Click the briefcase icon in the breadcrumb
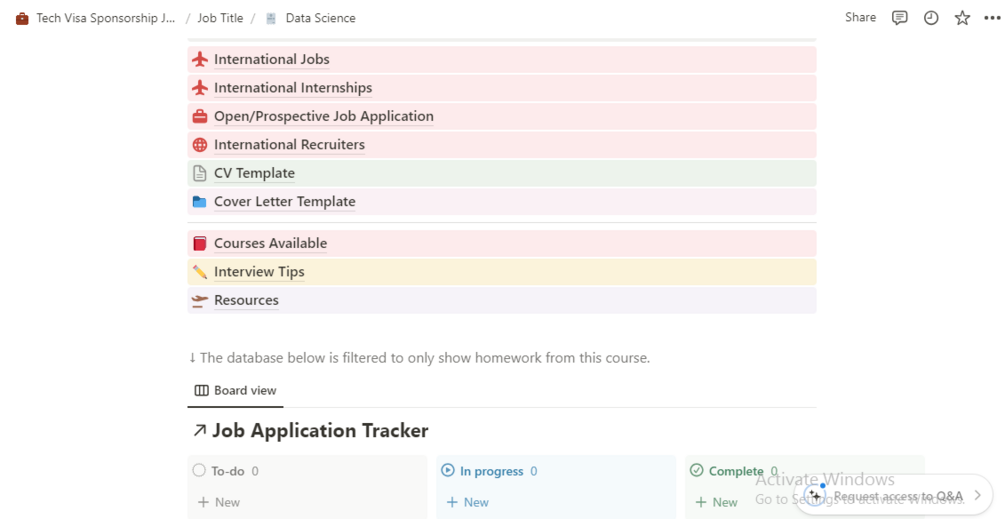 [22, 19]
